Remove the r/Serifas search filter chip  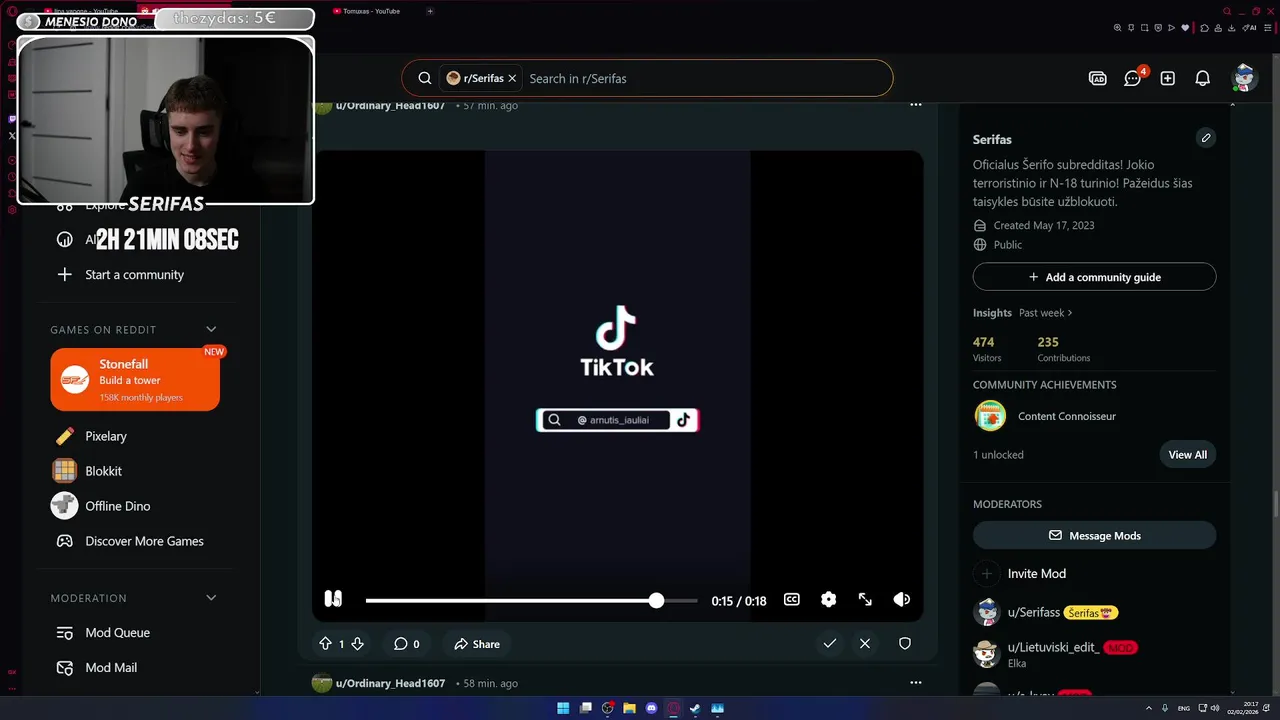(x=512, y=78)
